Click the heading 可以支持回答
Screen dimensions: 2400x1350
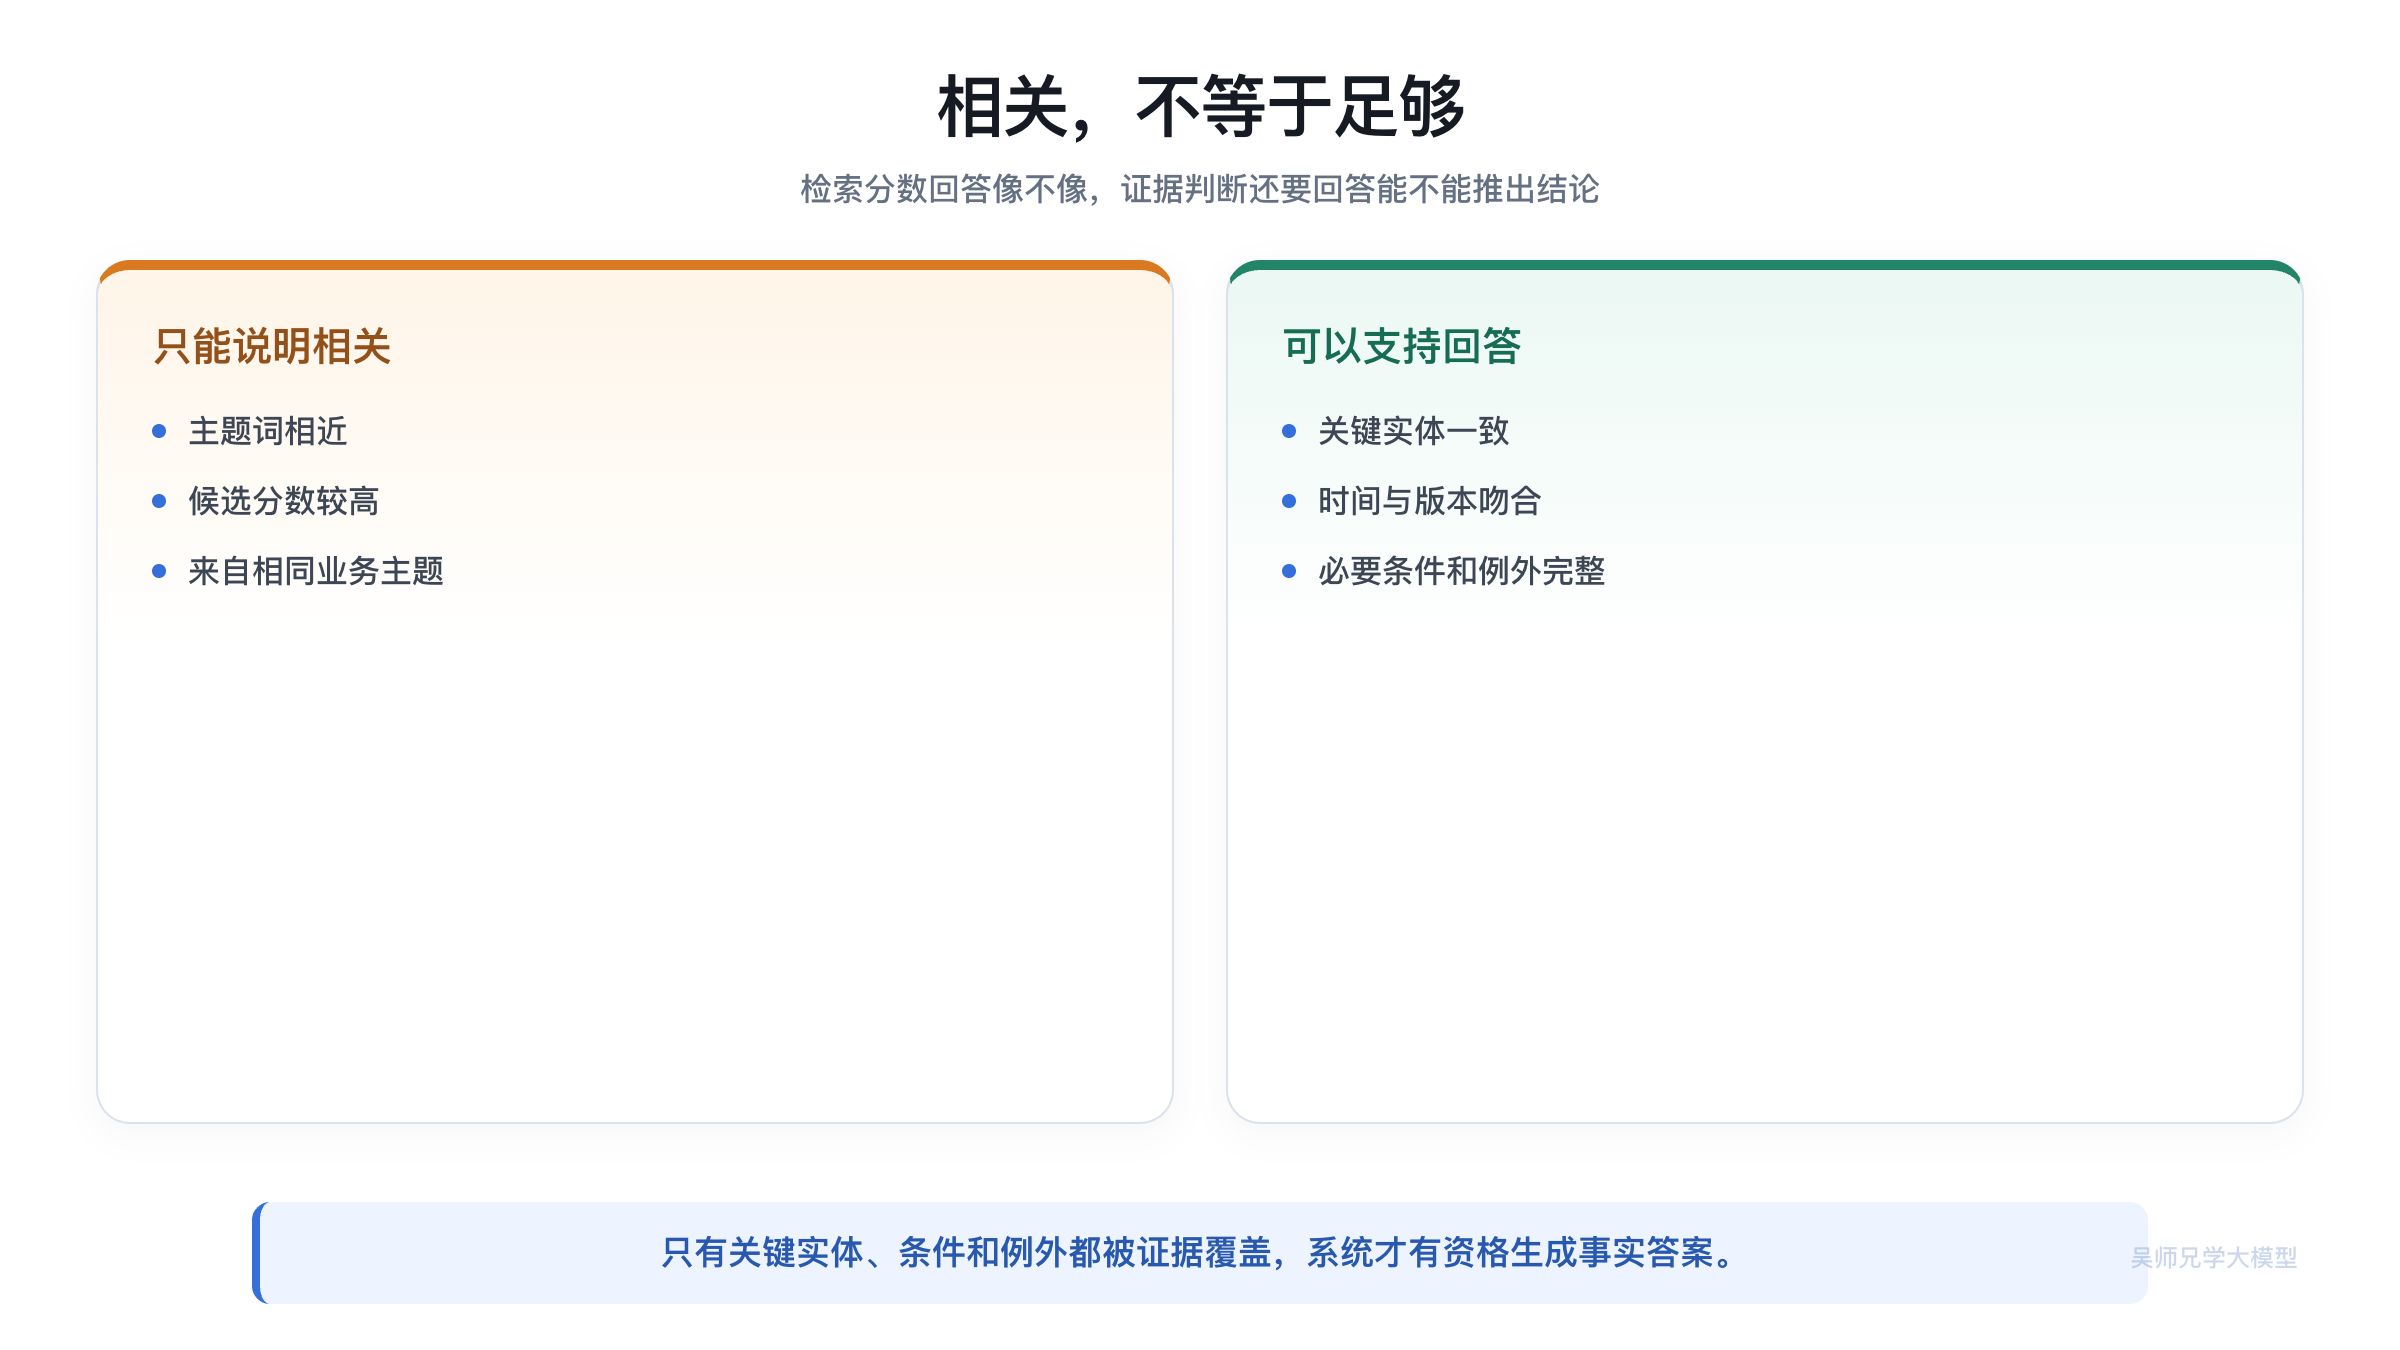(1402, 346)
